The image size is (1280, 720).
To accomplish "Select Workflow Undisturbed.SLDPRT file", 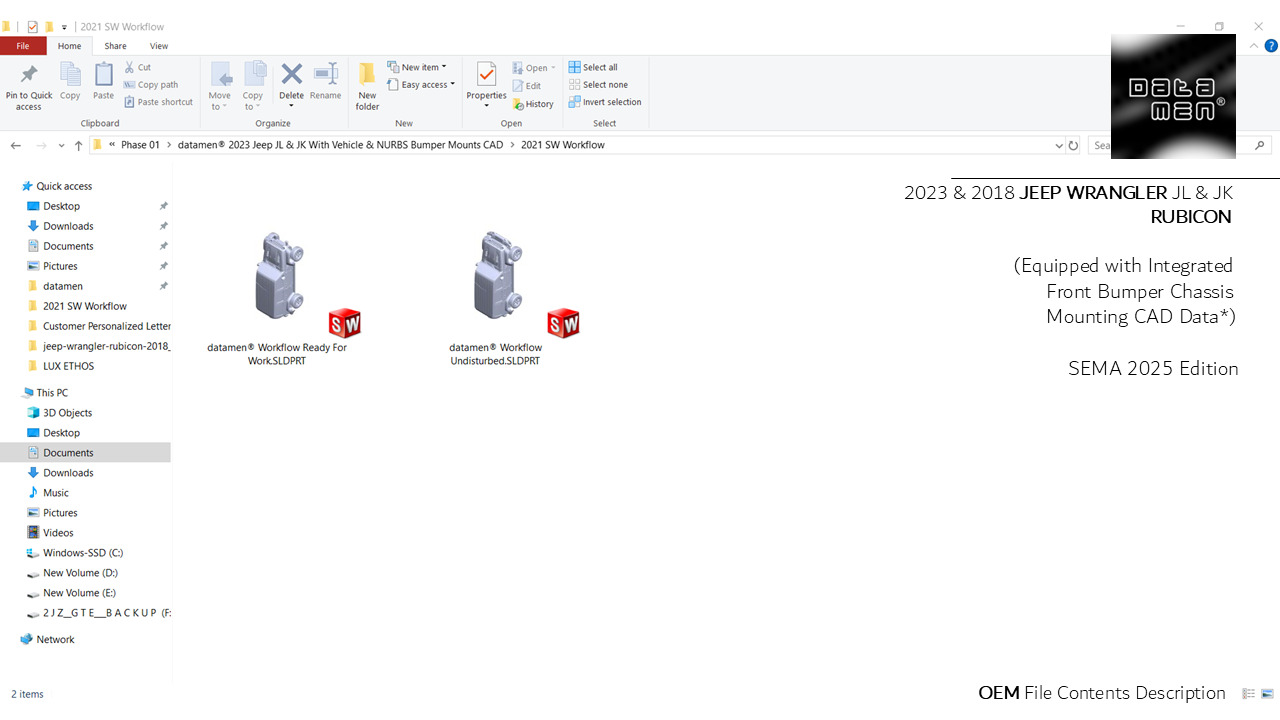I will pos(496,298).
